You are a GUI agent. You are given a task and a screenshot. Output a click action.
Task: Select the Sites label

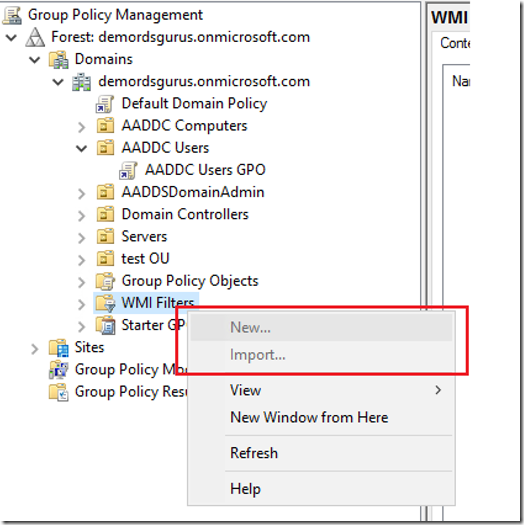pyautogui.click(x=89, y=347)
